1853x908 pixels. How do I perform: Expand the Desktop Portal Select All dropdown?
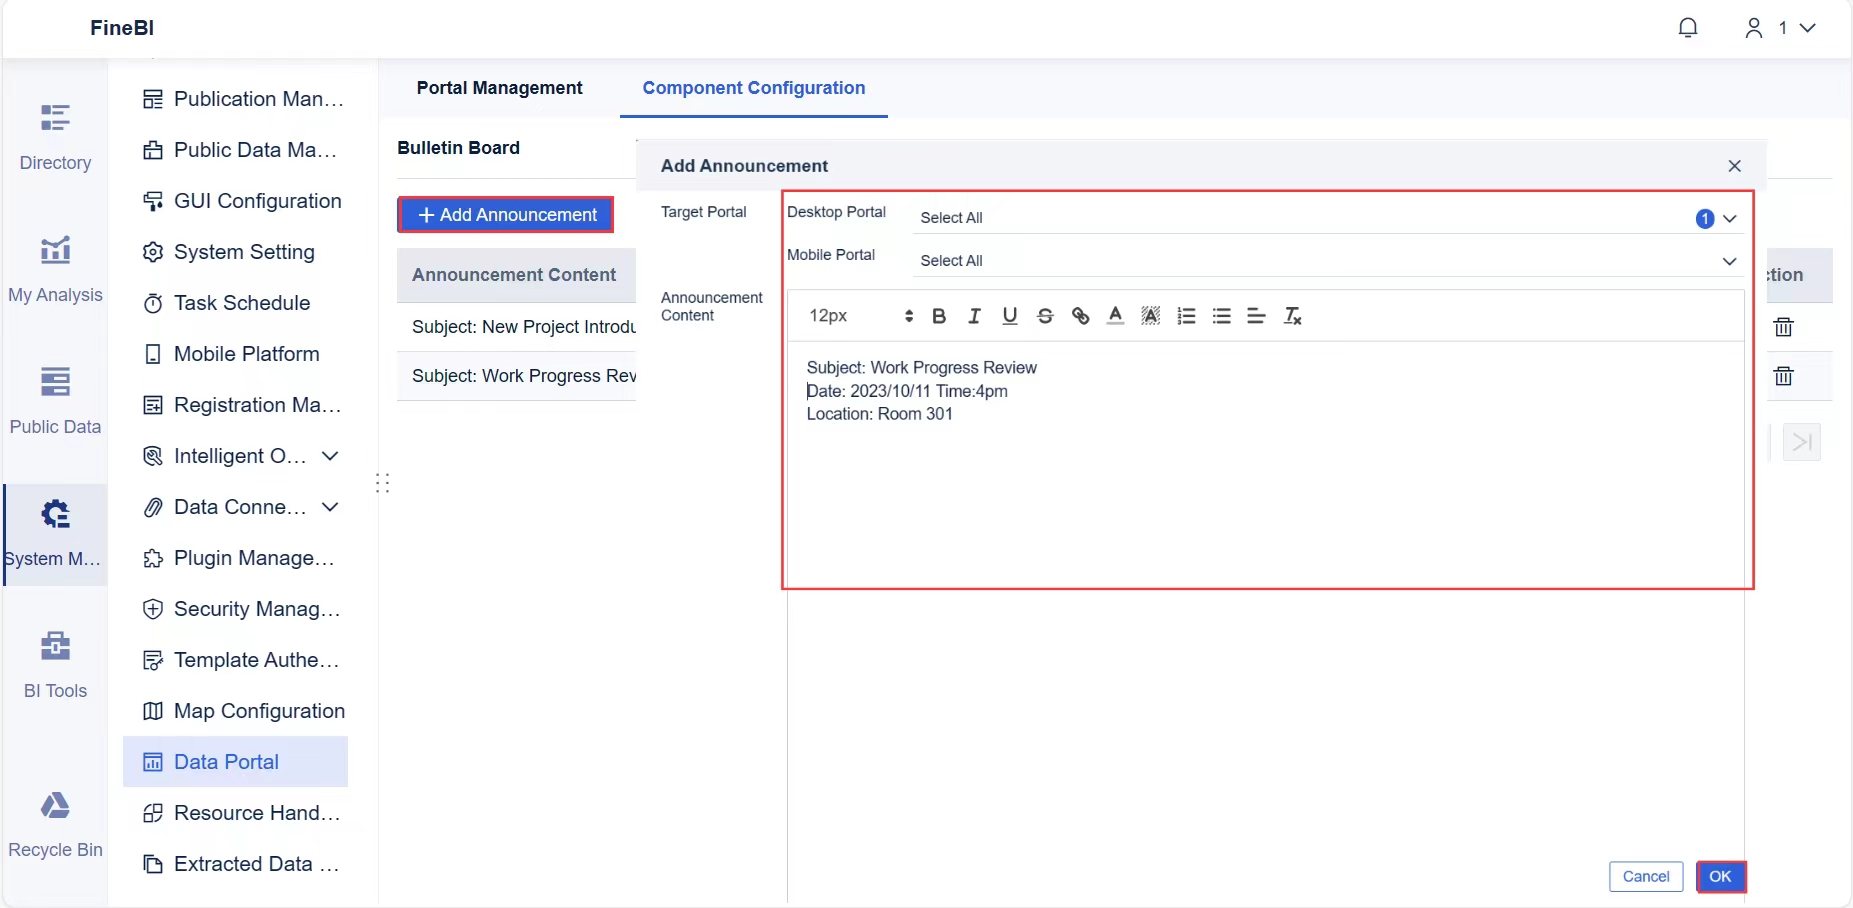point(1729,218)
